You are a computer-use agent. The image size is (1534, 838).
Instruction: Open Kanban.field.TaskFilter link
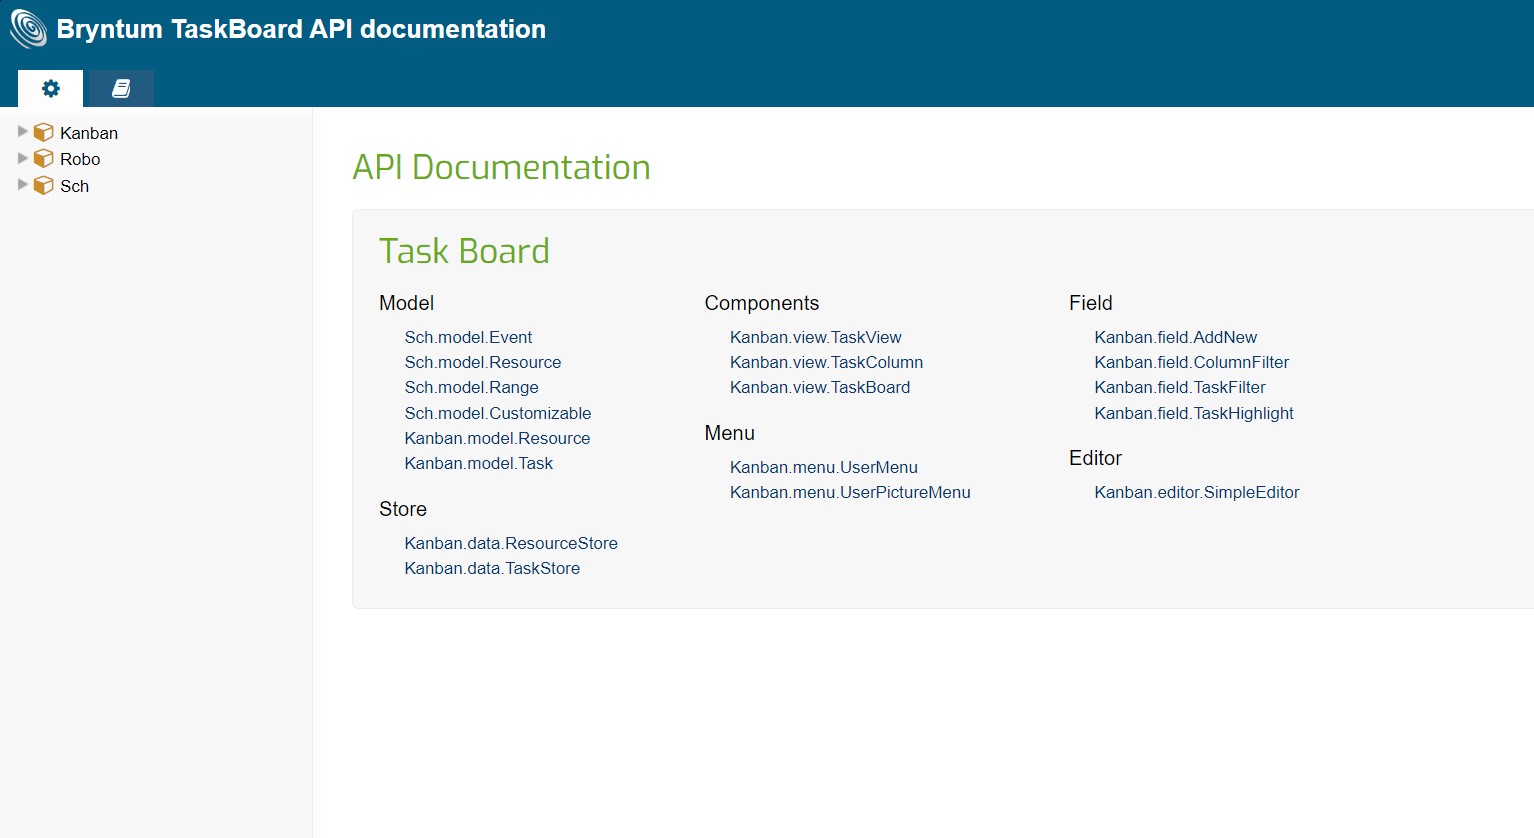point(1180,387)
